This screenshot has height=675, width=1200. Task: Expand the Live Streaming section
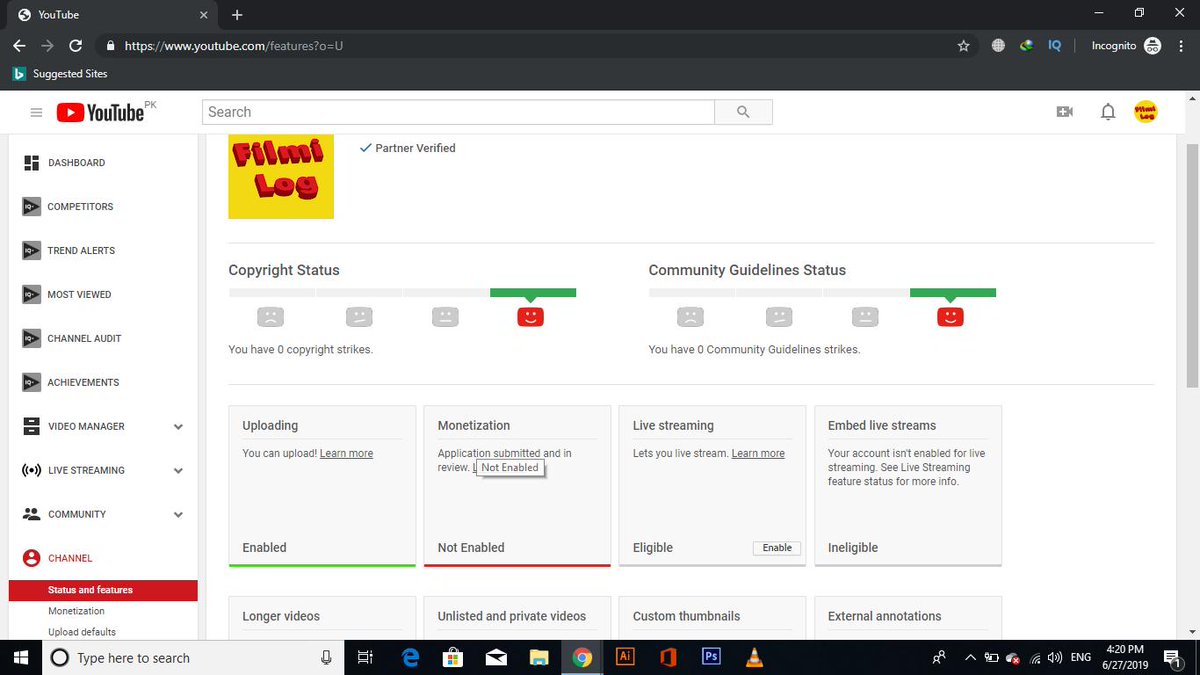coord(178,471)
